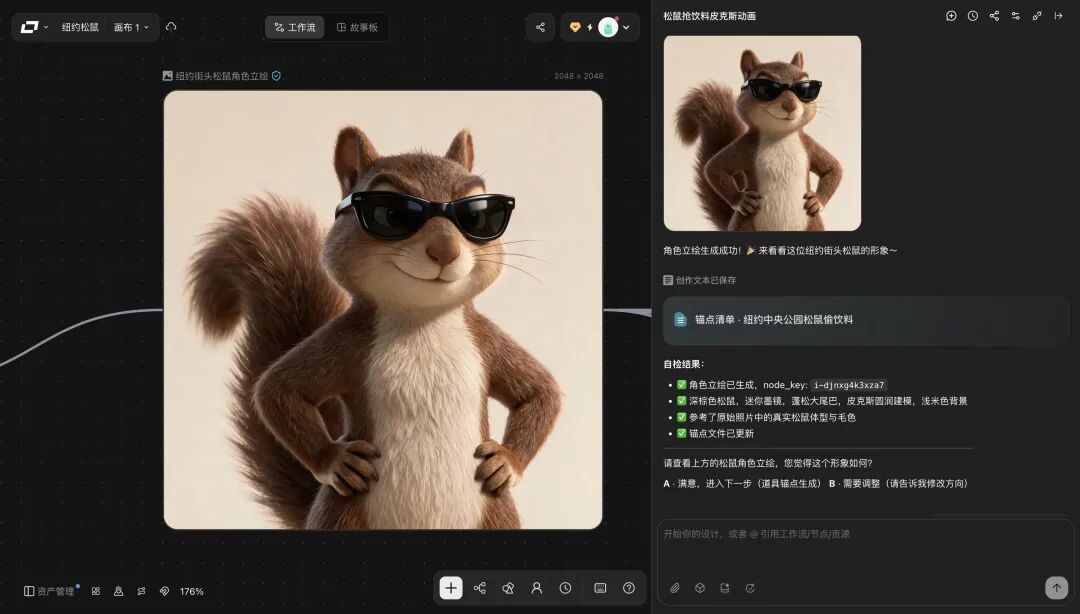
Task: Click option A 满意，进入下一步
Action: [742, 484]
